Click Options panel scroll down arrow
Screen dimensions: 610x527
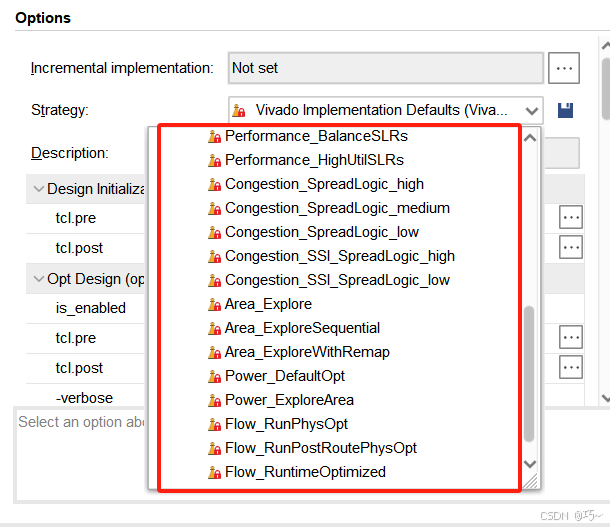605,397
